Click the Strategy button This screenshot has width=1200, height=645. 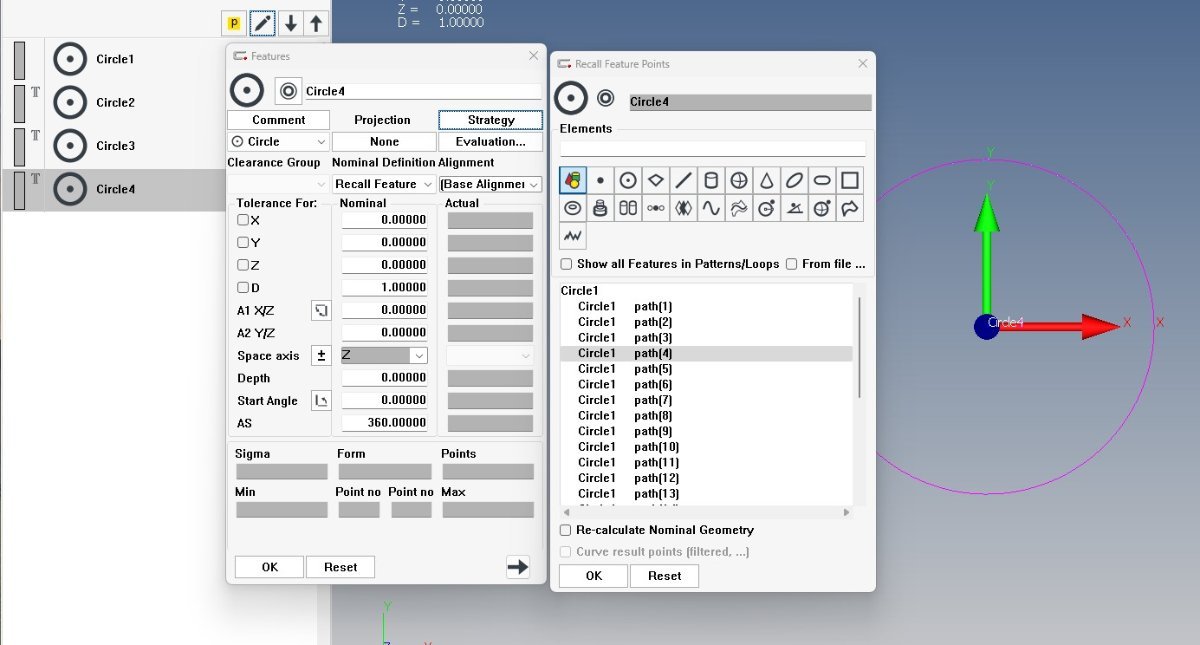(490, 120)
